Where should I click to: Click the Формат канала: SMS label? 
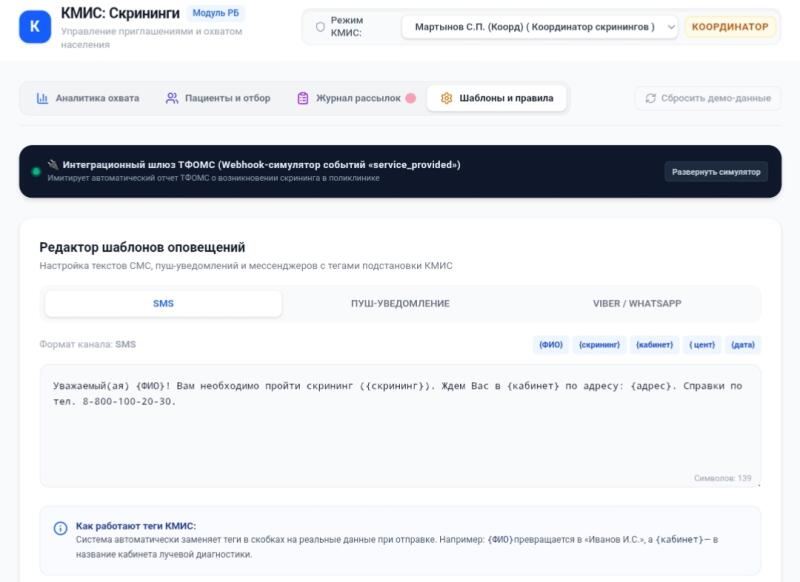88,344
